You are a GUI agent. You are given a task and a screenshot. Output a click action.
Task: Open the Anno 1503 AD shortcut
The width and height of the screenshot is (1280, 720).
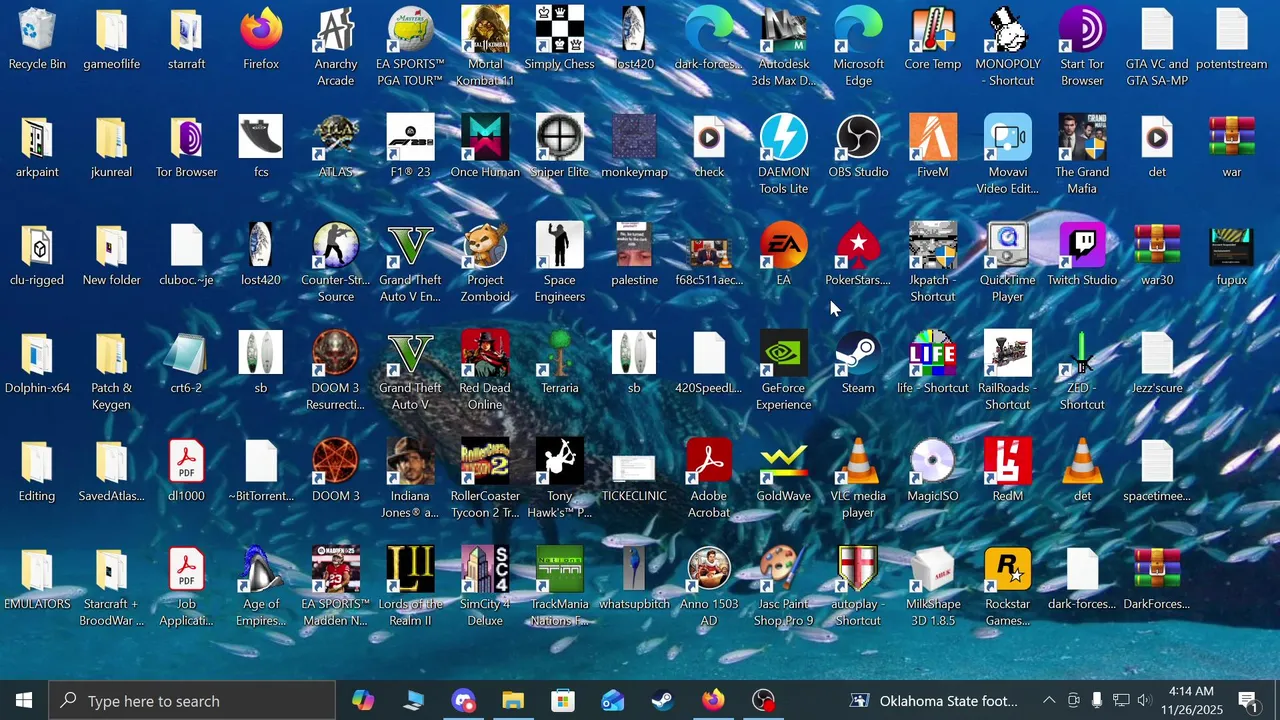[x=709, y=588]
